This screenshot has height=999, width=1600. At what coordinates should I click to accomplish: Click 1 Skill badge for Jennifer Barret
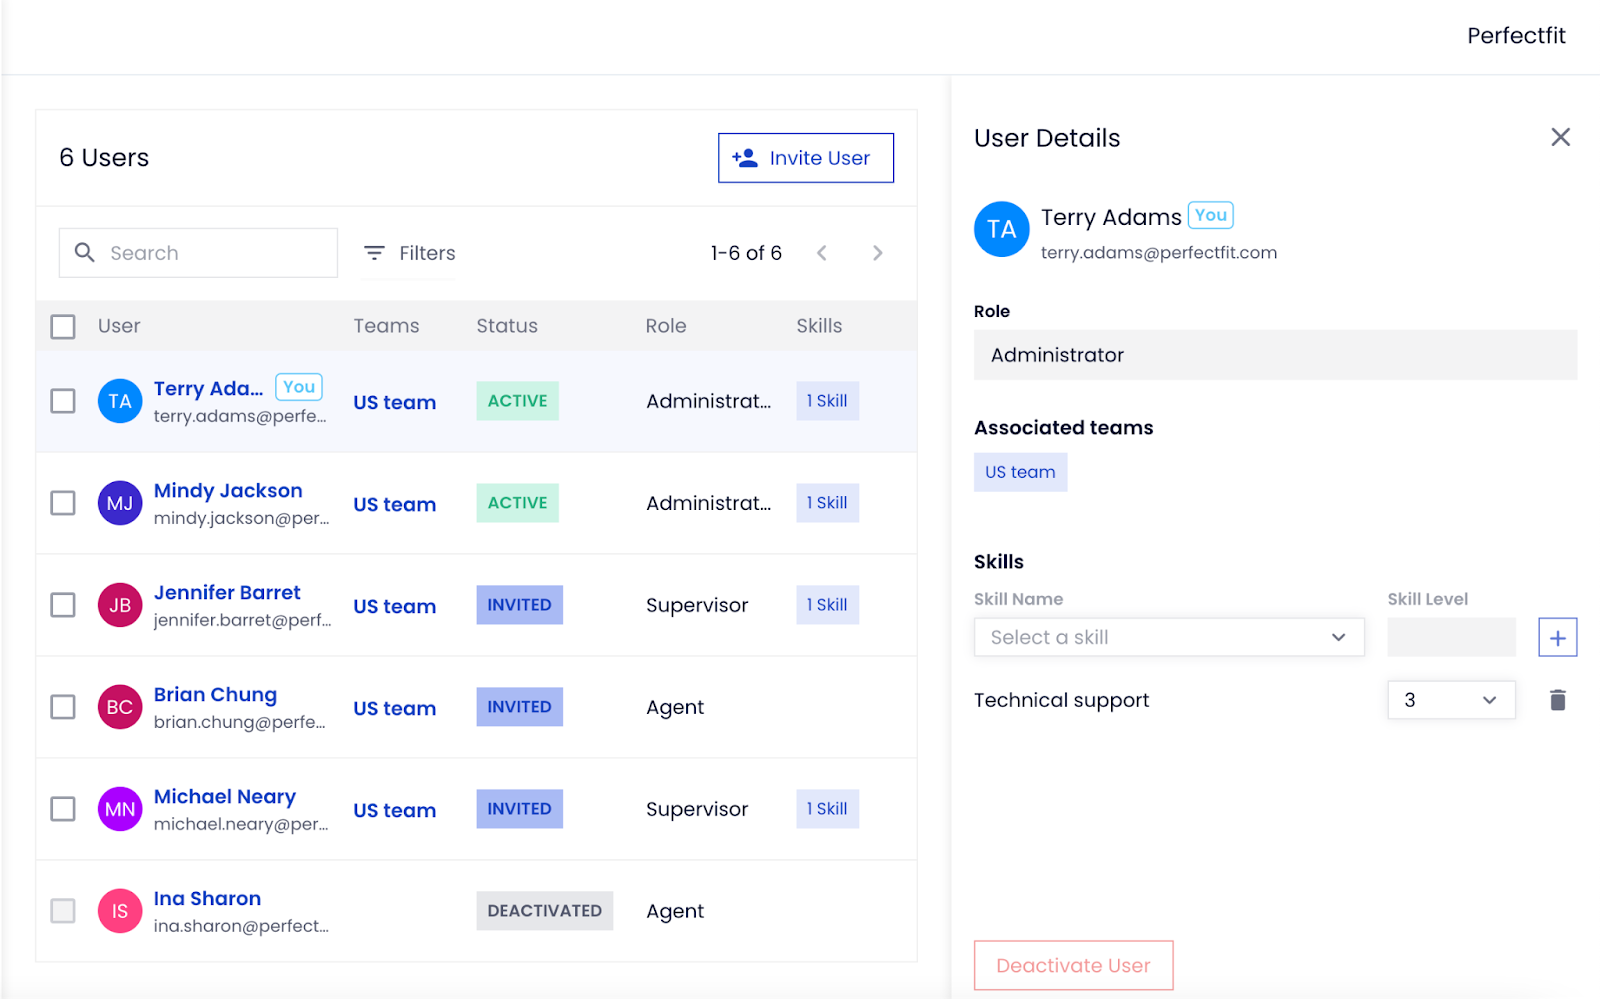[x=827, y=605]
